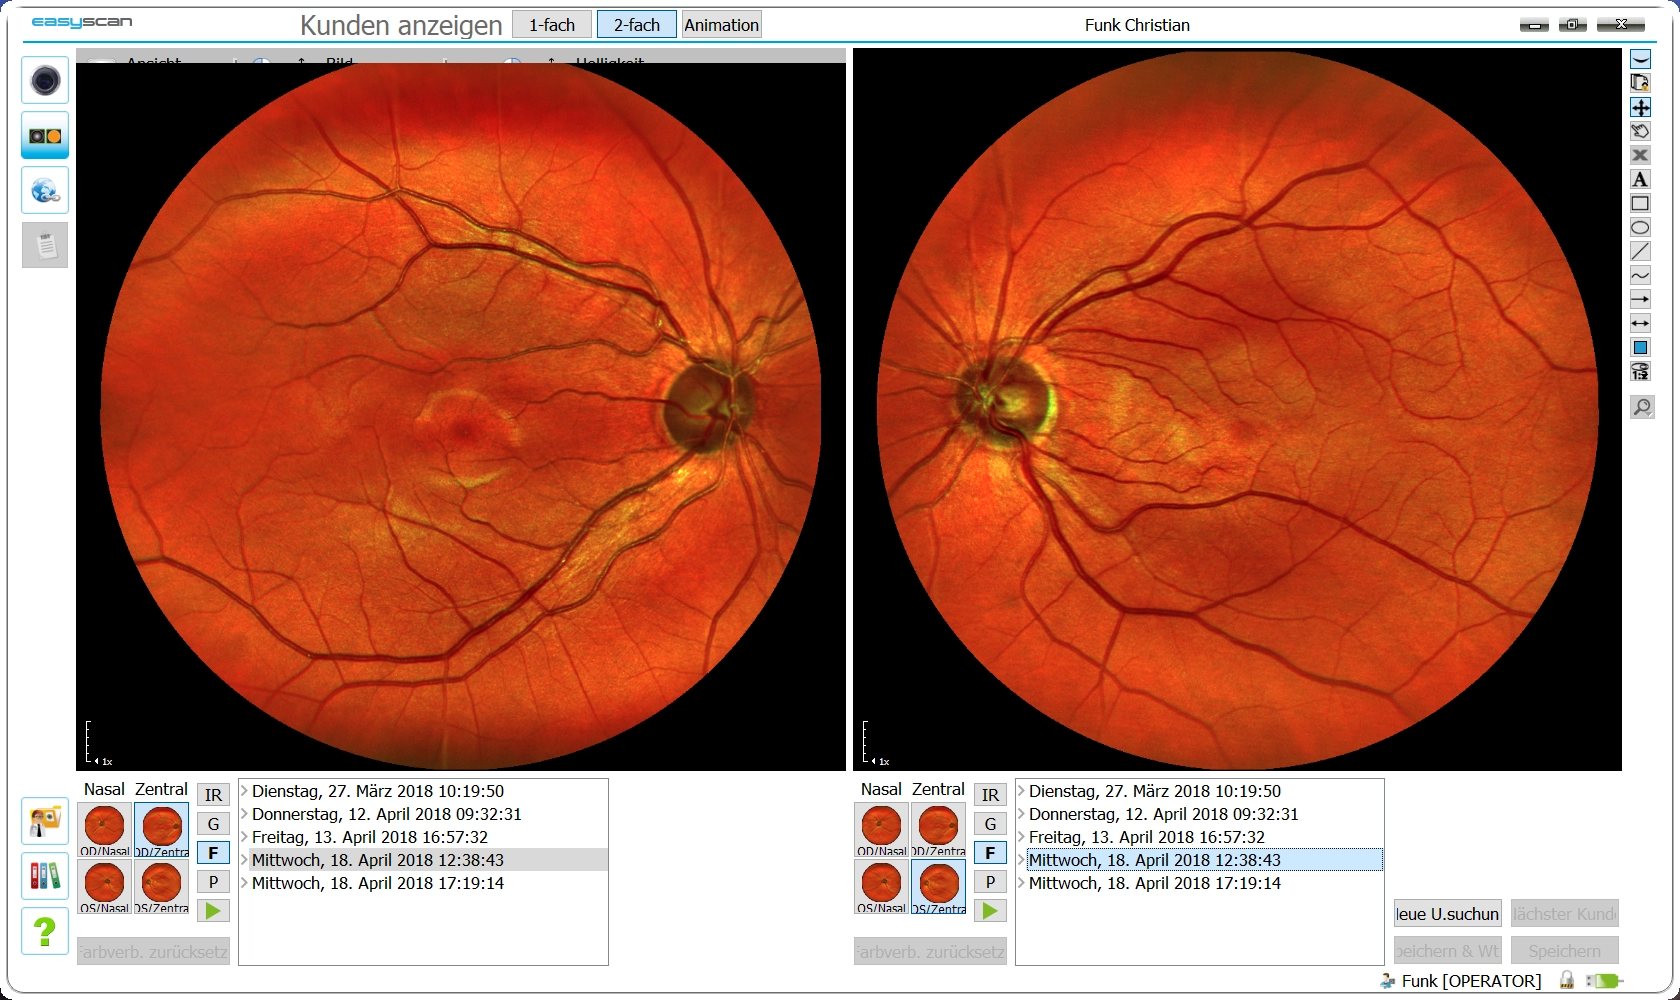Switch to 1-fach view
Screen dimensions: 1680x1000
click(x=552, y=25)
